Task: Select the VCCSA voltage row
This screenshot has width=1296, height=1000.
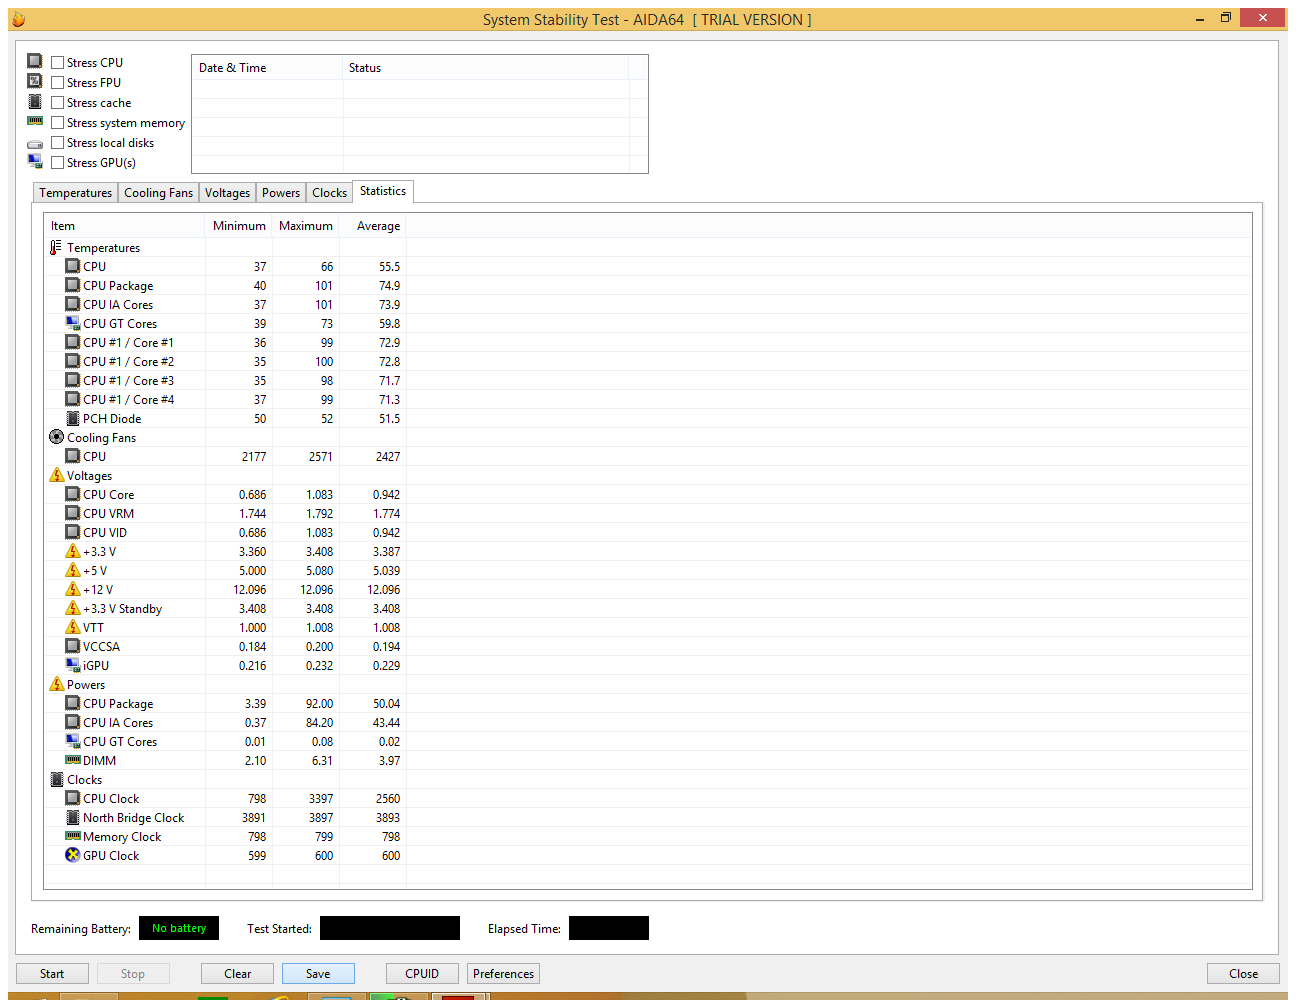Action: point(648,647)
